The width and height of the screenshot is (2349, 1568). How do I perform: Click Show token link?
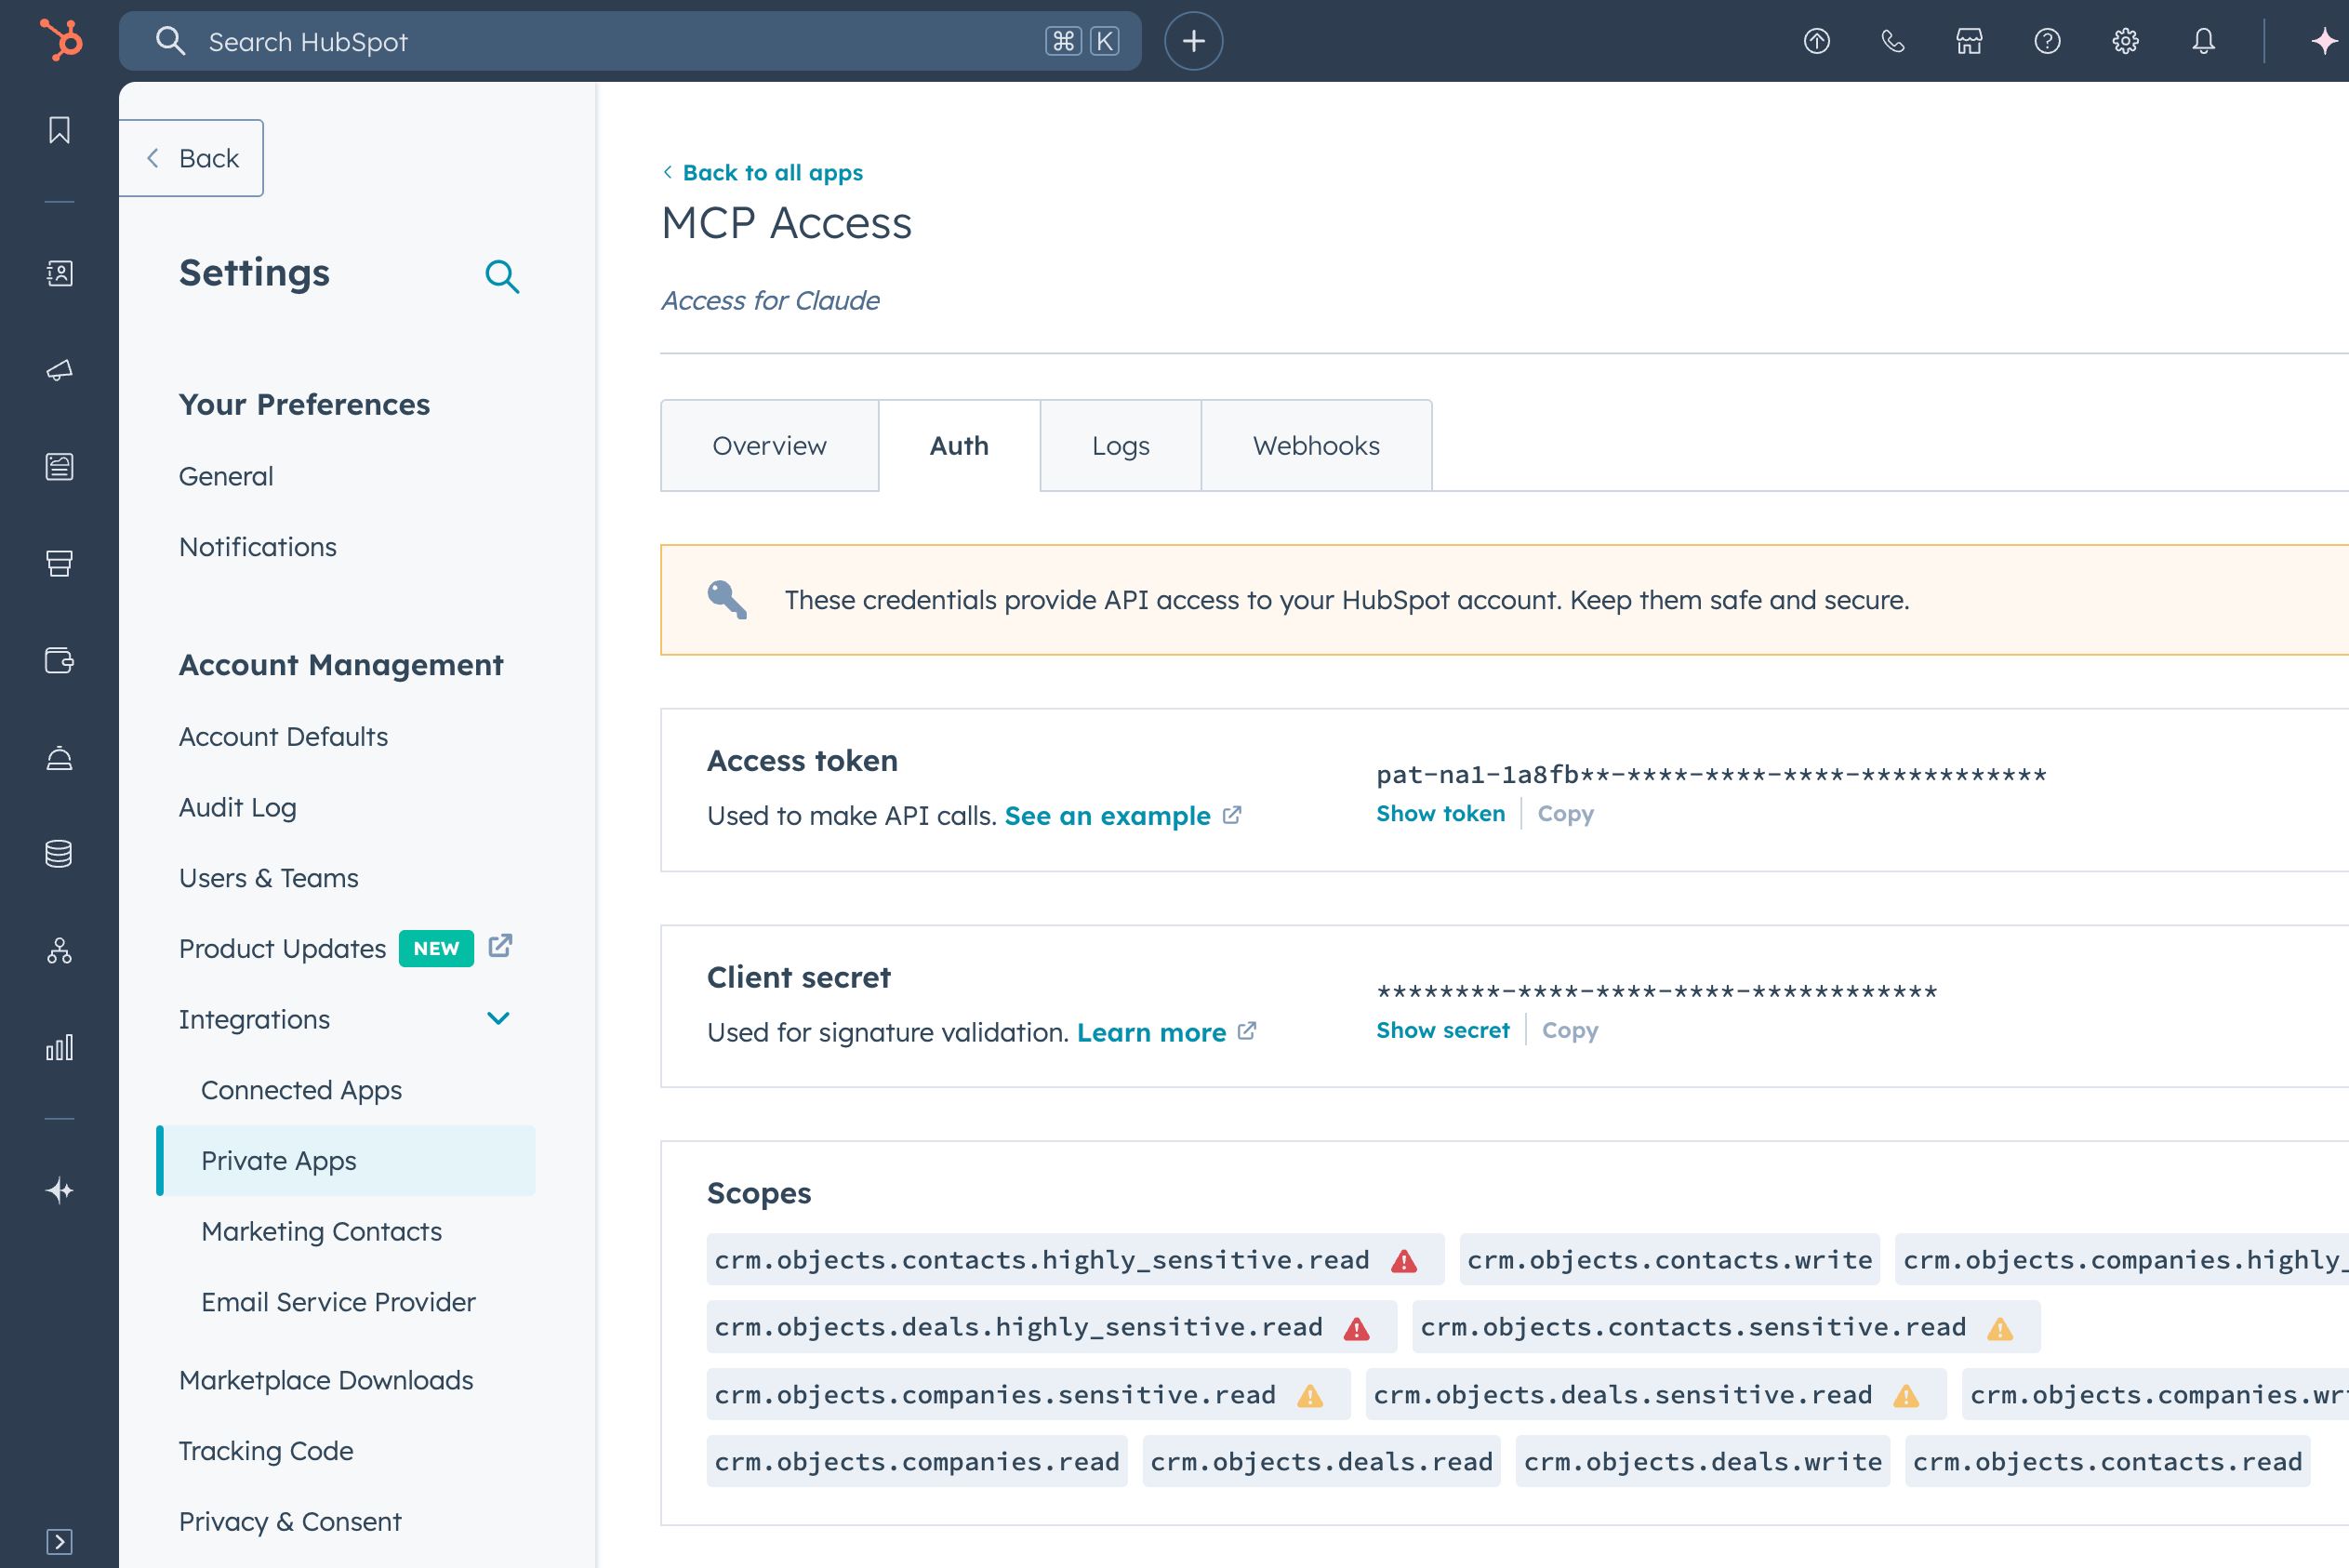pyautogui.click(x=1440, y=813)
